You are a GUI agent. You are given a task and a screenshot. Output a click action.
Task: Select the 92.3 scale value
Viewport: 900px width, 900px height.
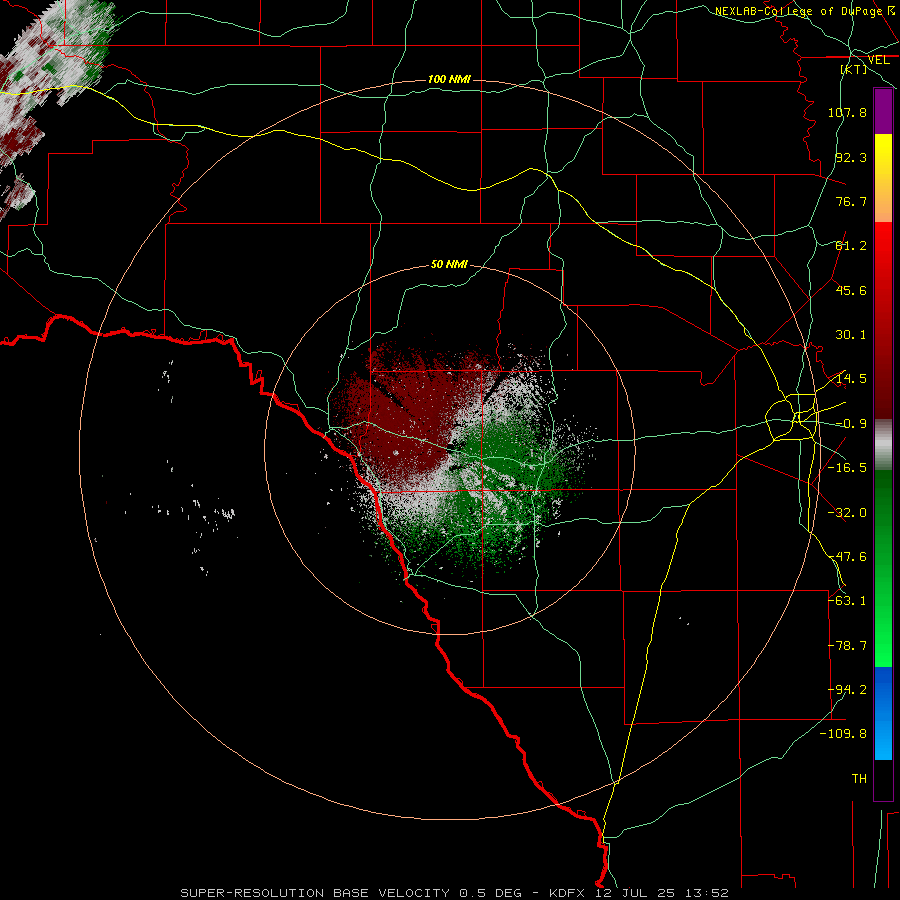pos(851,157)
